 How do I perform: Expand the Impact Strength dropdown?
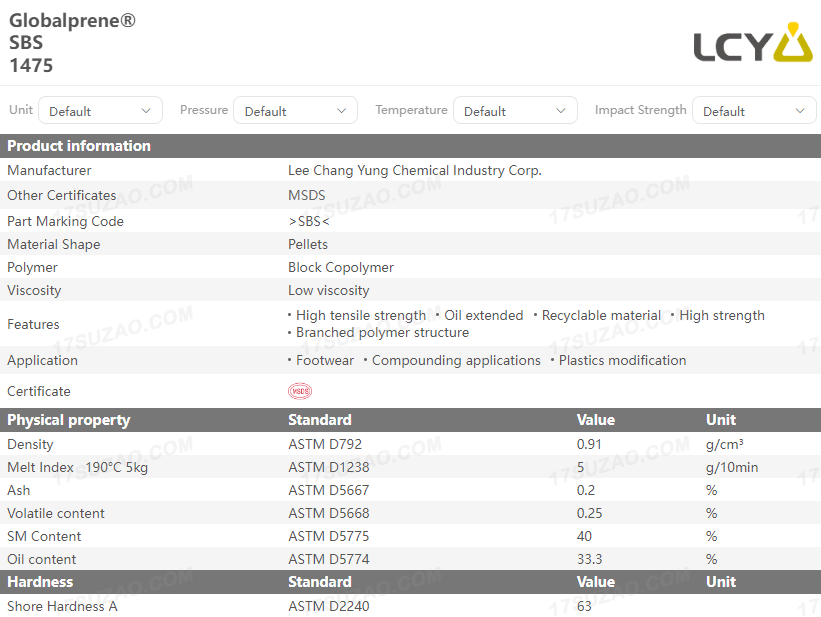click(x=754, y=111)
